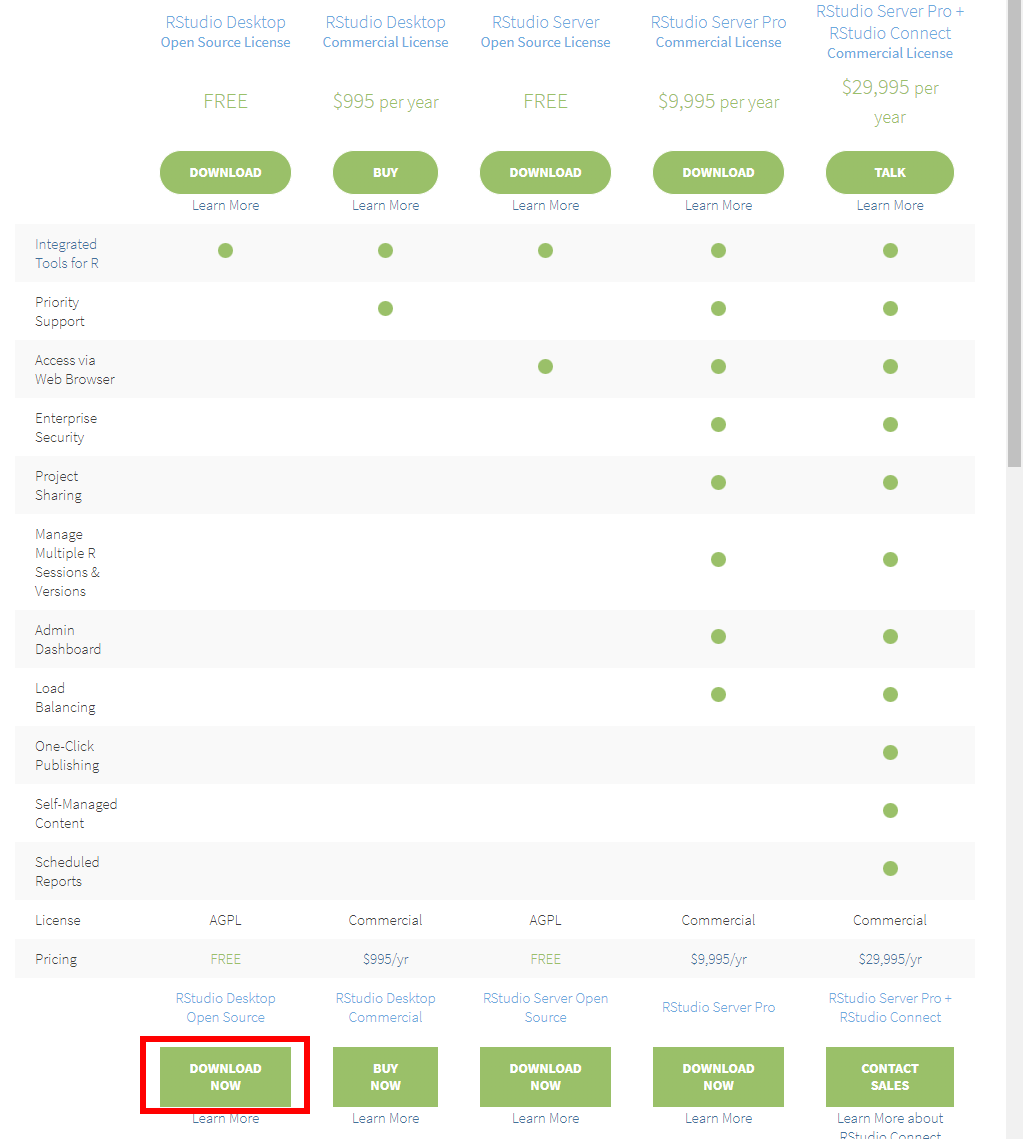The image size is (1023, 1139).
Task: Click RStudio Server Pro Commercial License heading
Action: [x=718, y=32]
